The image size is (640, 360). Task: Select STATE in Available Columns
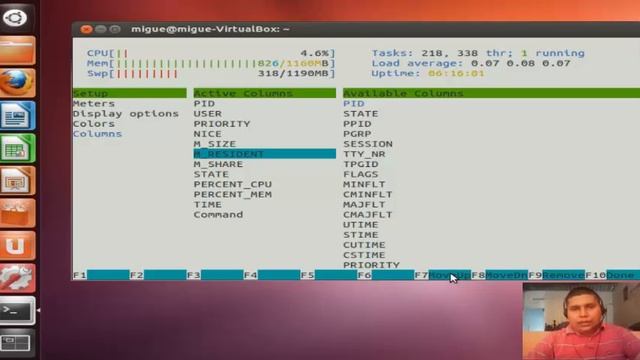[x=361, y=114]
